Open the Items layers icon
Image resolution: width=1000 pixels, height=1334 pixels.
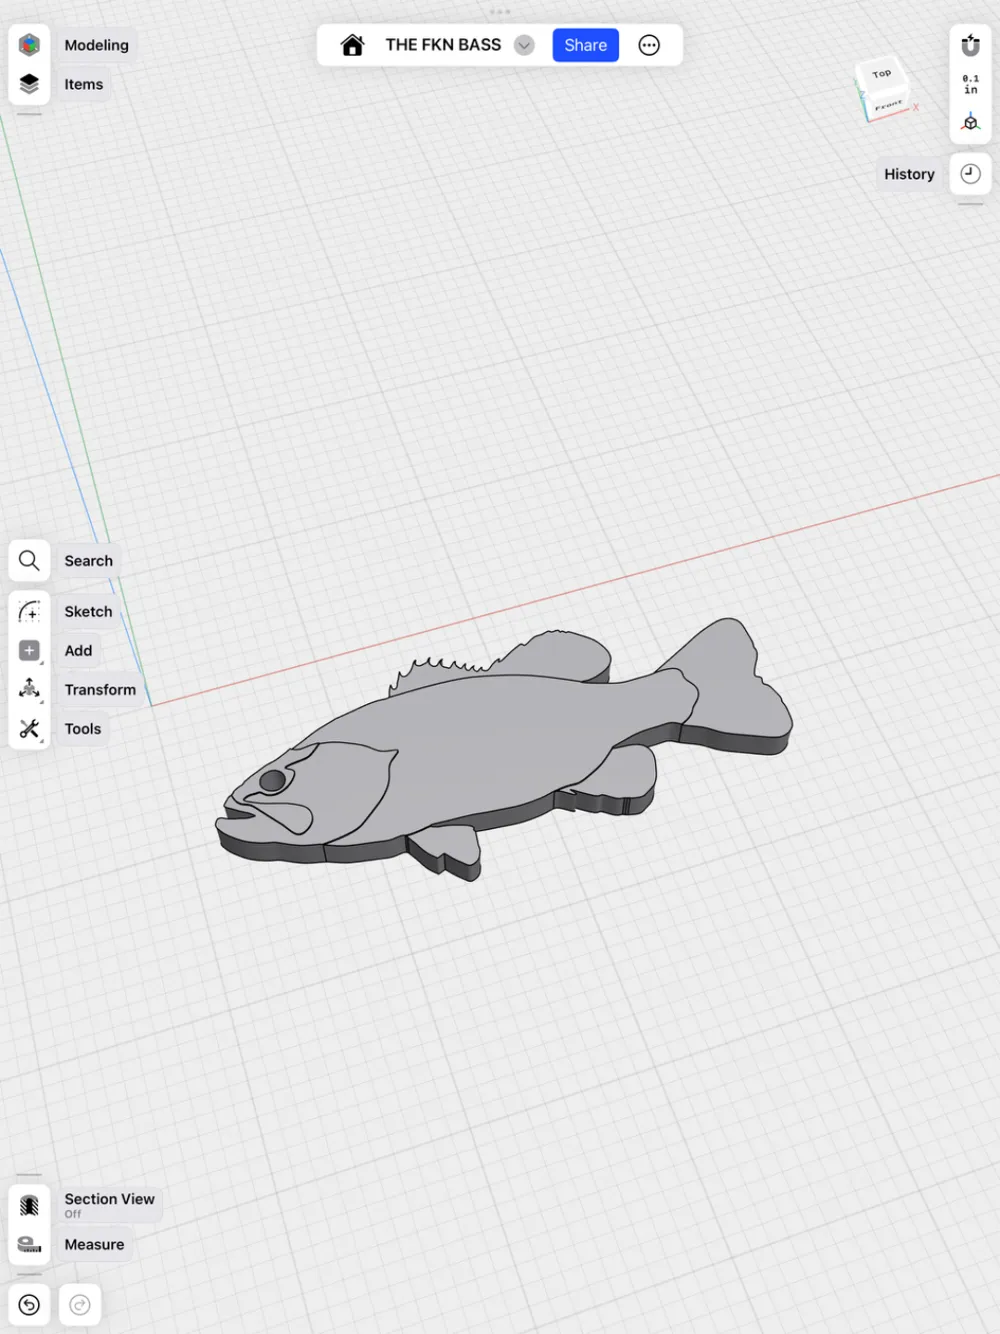tap(29, 84)
